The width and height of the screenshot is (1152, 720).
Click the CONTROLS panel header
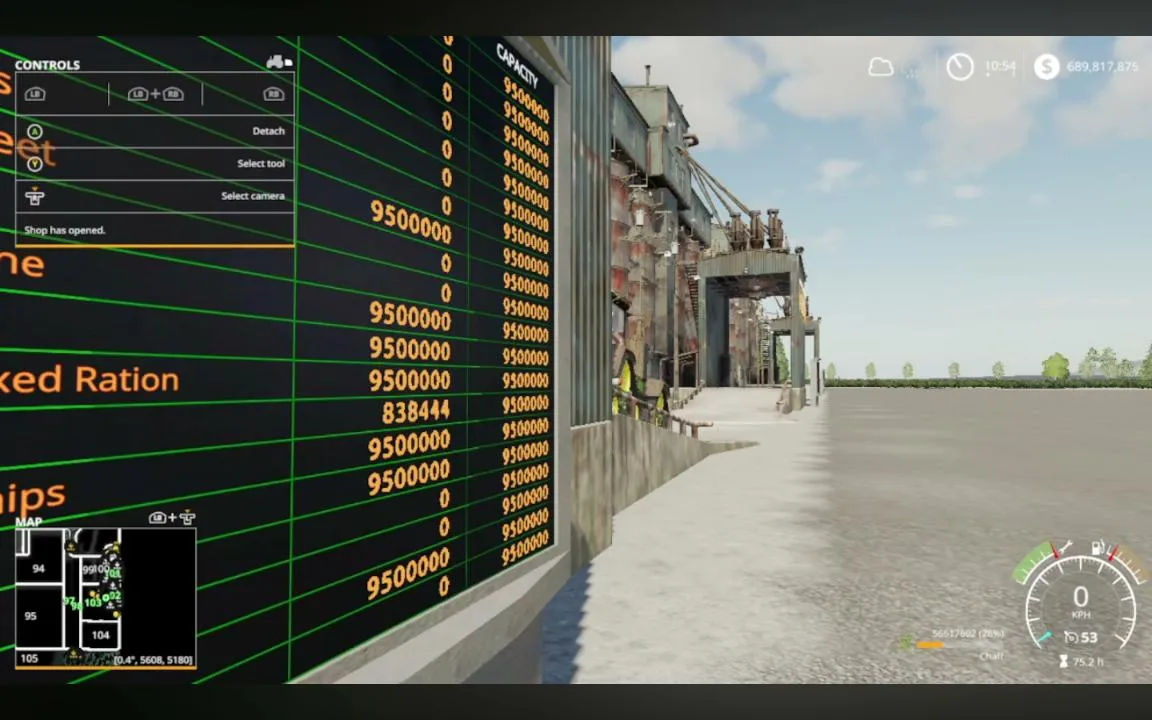[47, 65]
